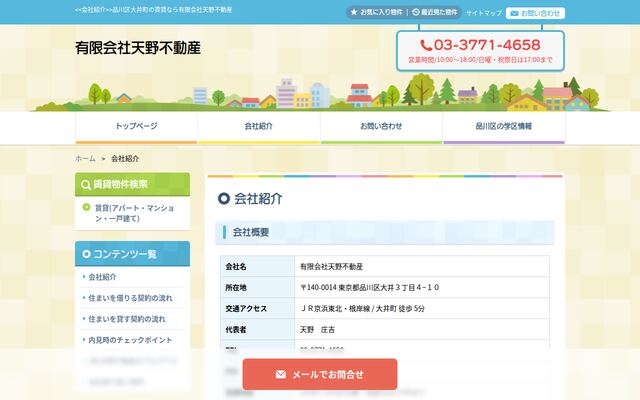
Task: Click the 会社概要 section heading
Action: 384,232
